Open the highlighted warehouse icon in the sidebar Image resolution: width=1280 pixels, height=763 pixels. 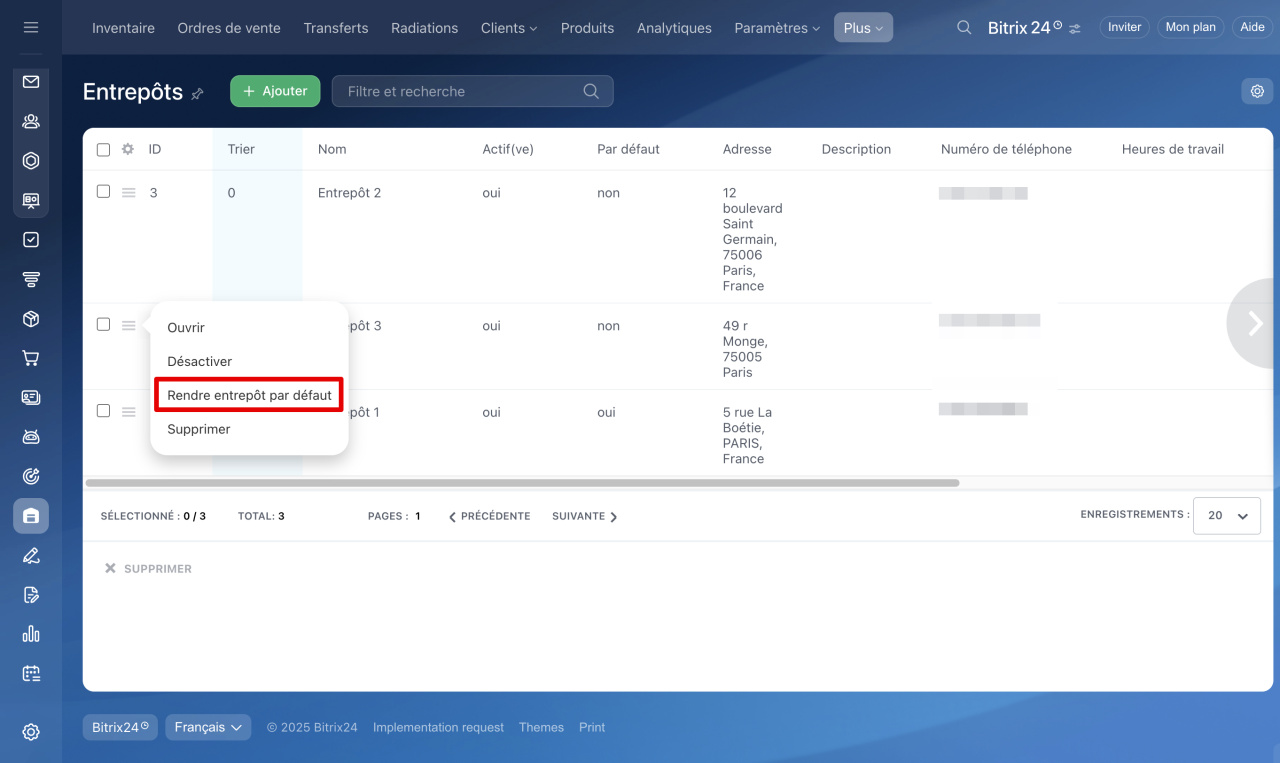[x=31, y=516]
